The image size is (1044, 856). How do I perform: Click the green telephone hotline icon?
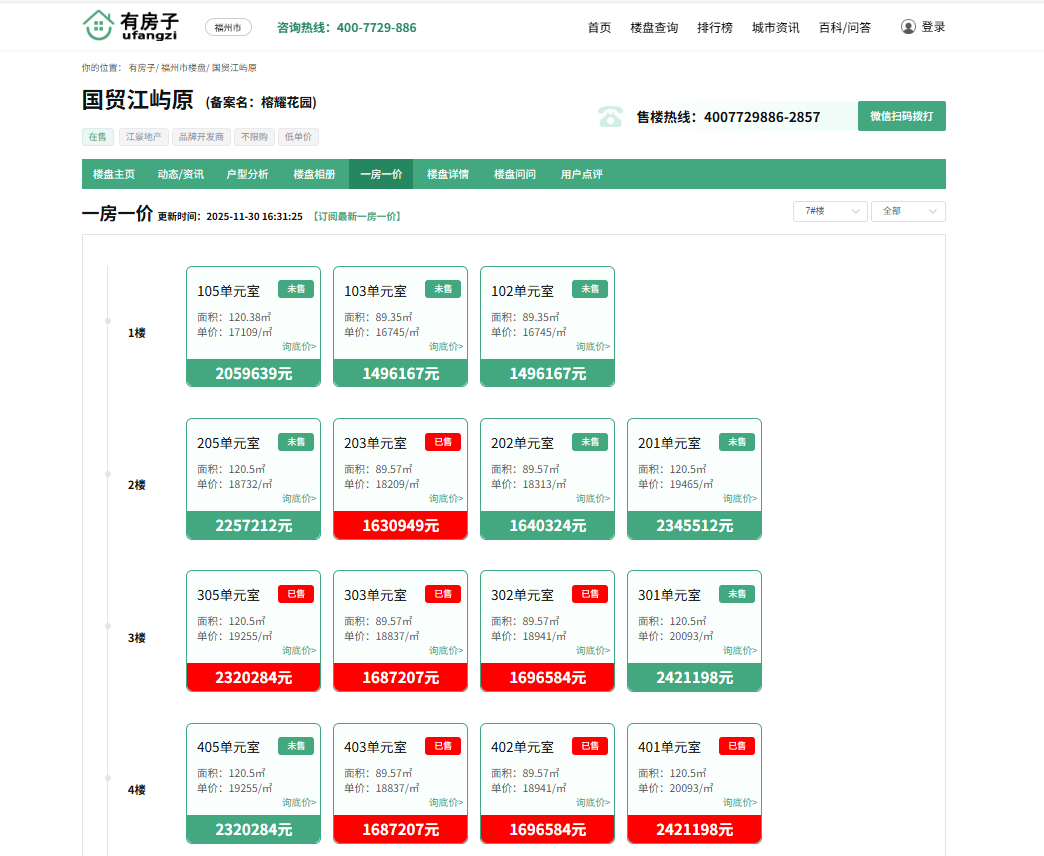click(x=610, y=117)
